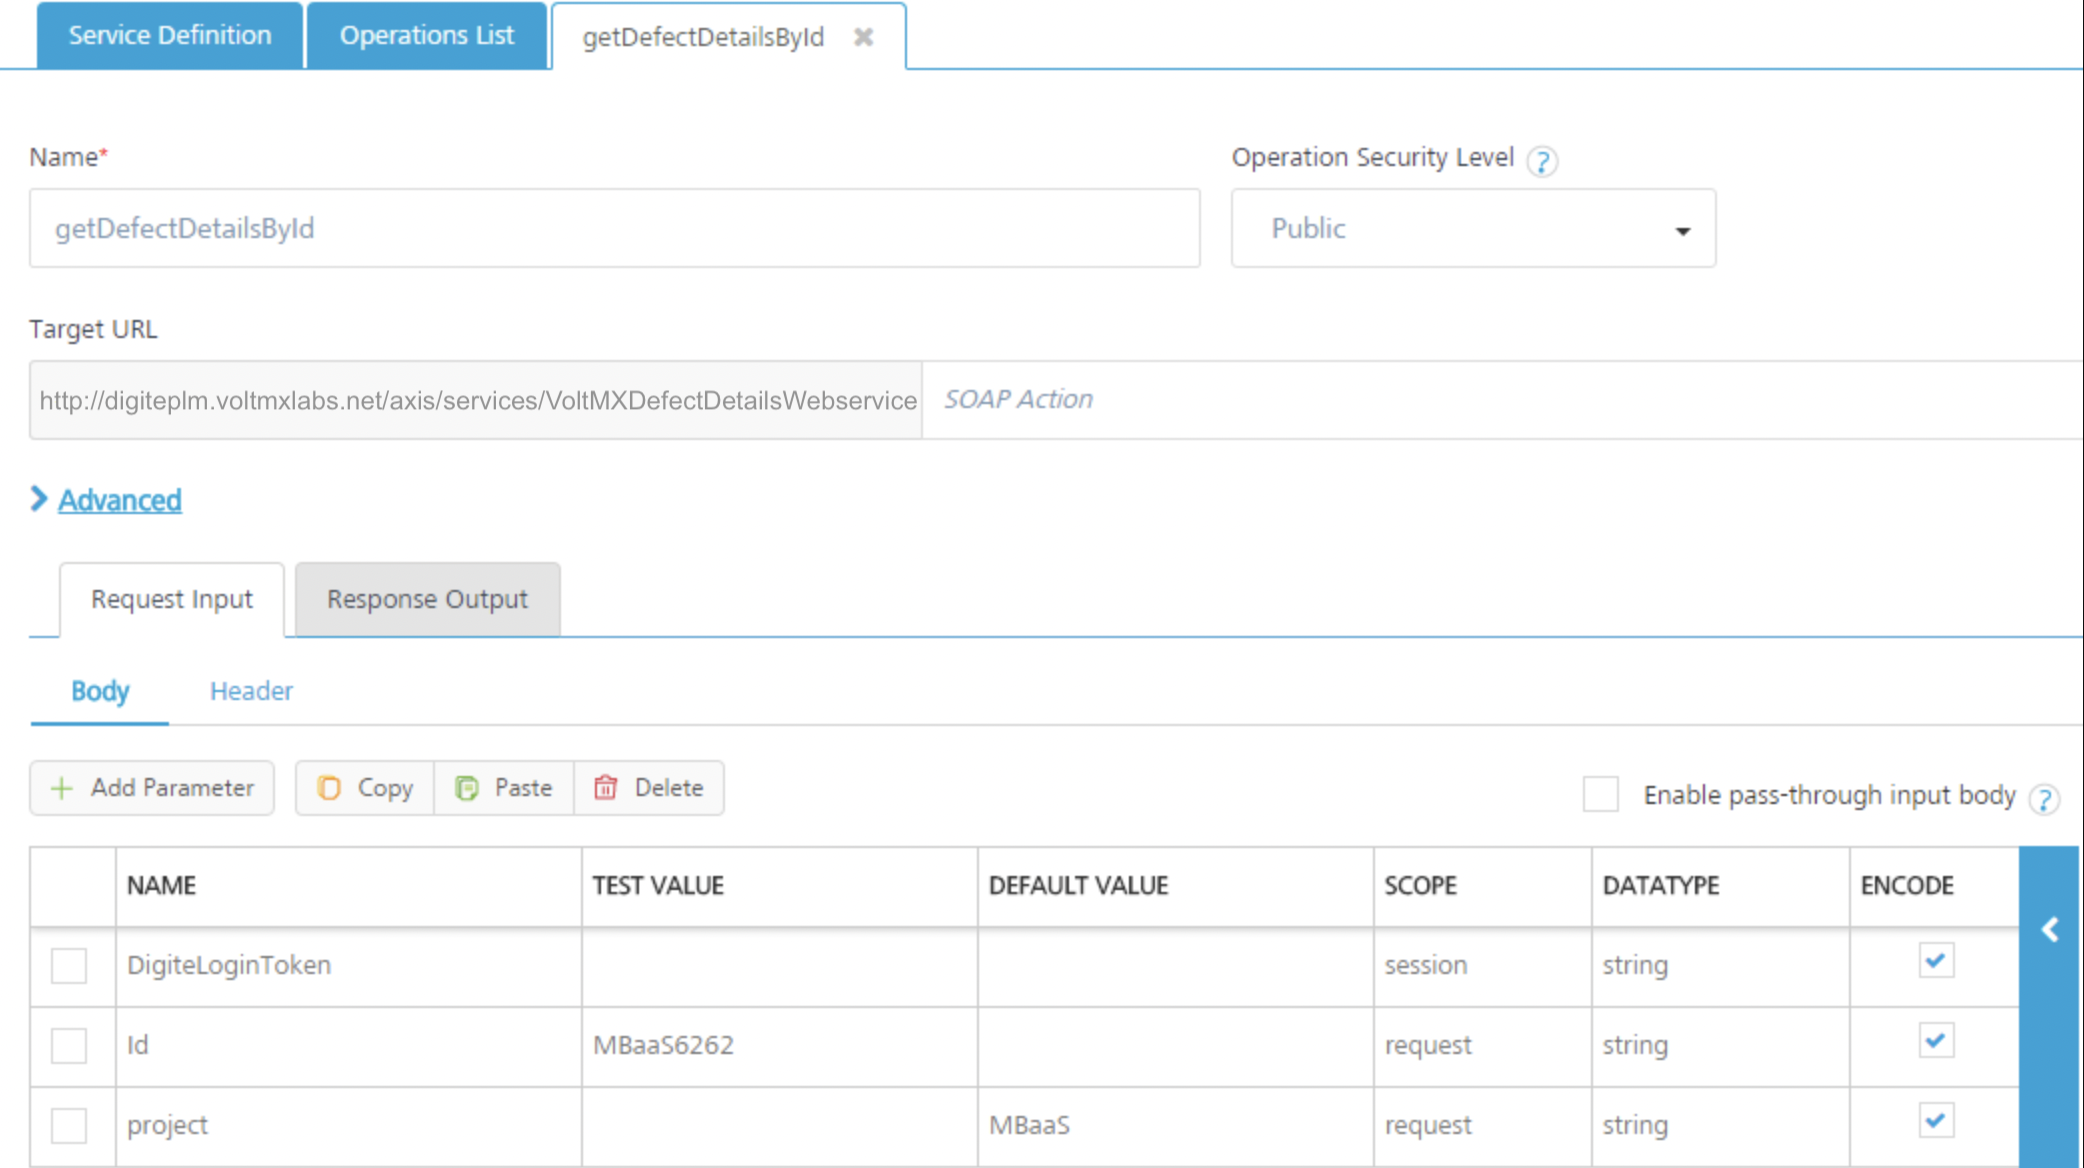
Task: Select the project row checkbox
Action: (x=69, y=1125)
